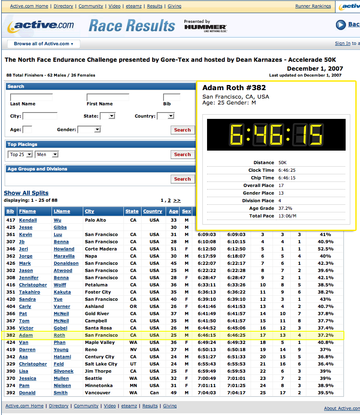Click the Hummer sponsor logo
Image resolution: width=360 pixels, height=415 pixels.
click(x=205, y=27)
